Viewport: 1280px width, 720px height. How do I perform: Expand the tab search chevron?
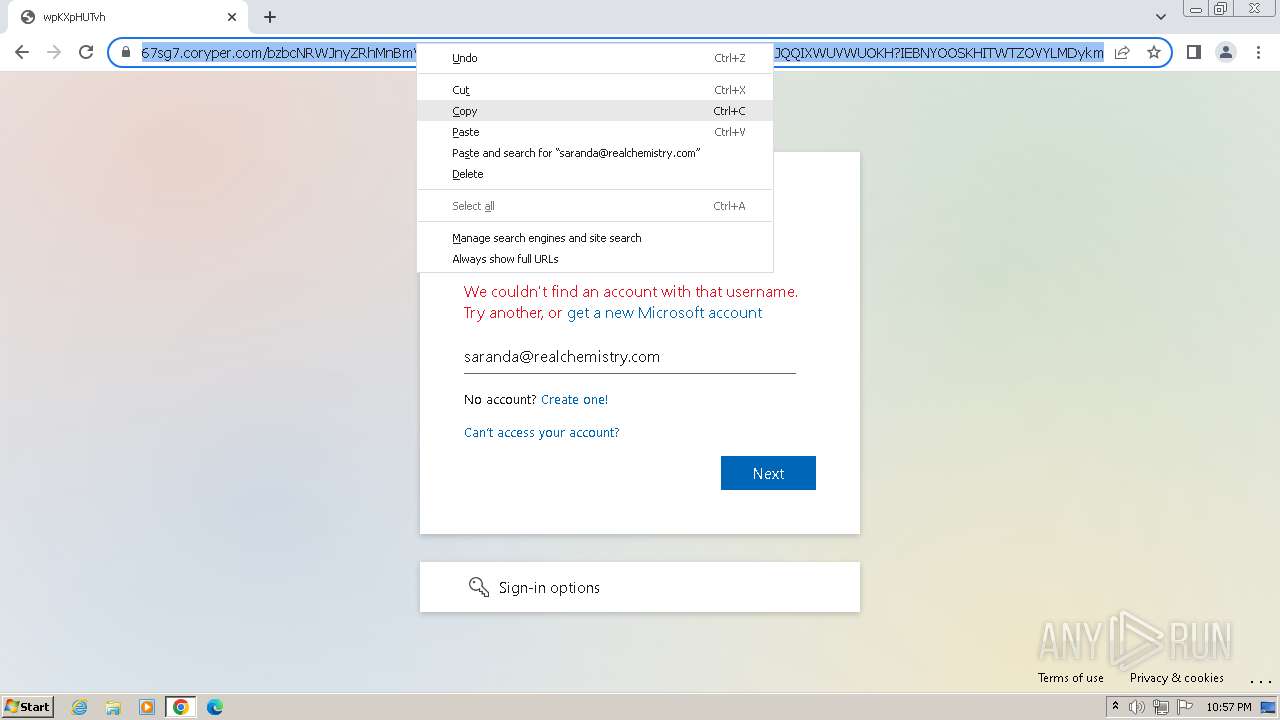(x=1160, y=17)
